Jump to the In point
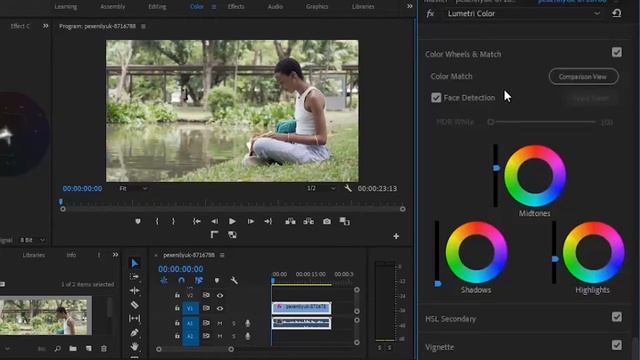 click(x=197, y=221)
